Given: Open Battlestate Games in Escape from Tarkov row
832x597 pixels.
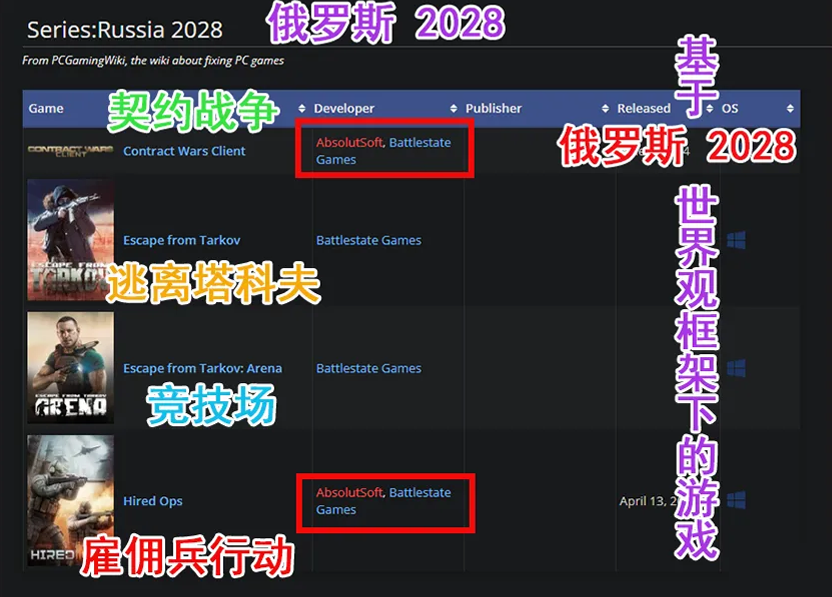Looking at the screenshot, I should tap(369, 240).
